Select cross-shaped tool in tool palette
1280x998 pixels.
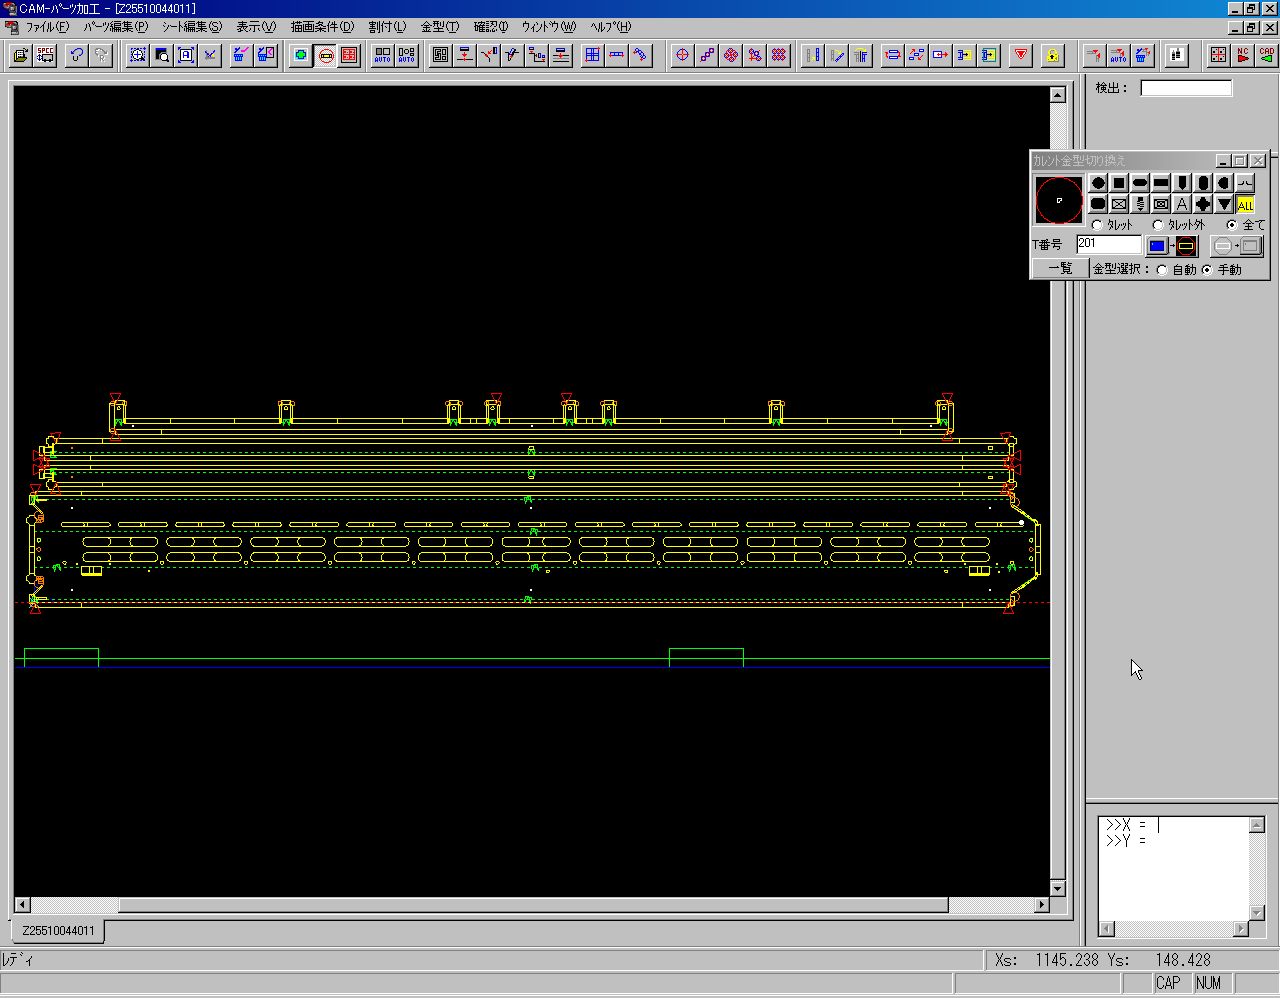coord(1203,204)
